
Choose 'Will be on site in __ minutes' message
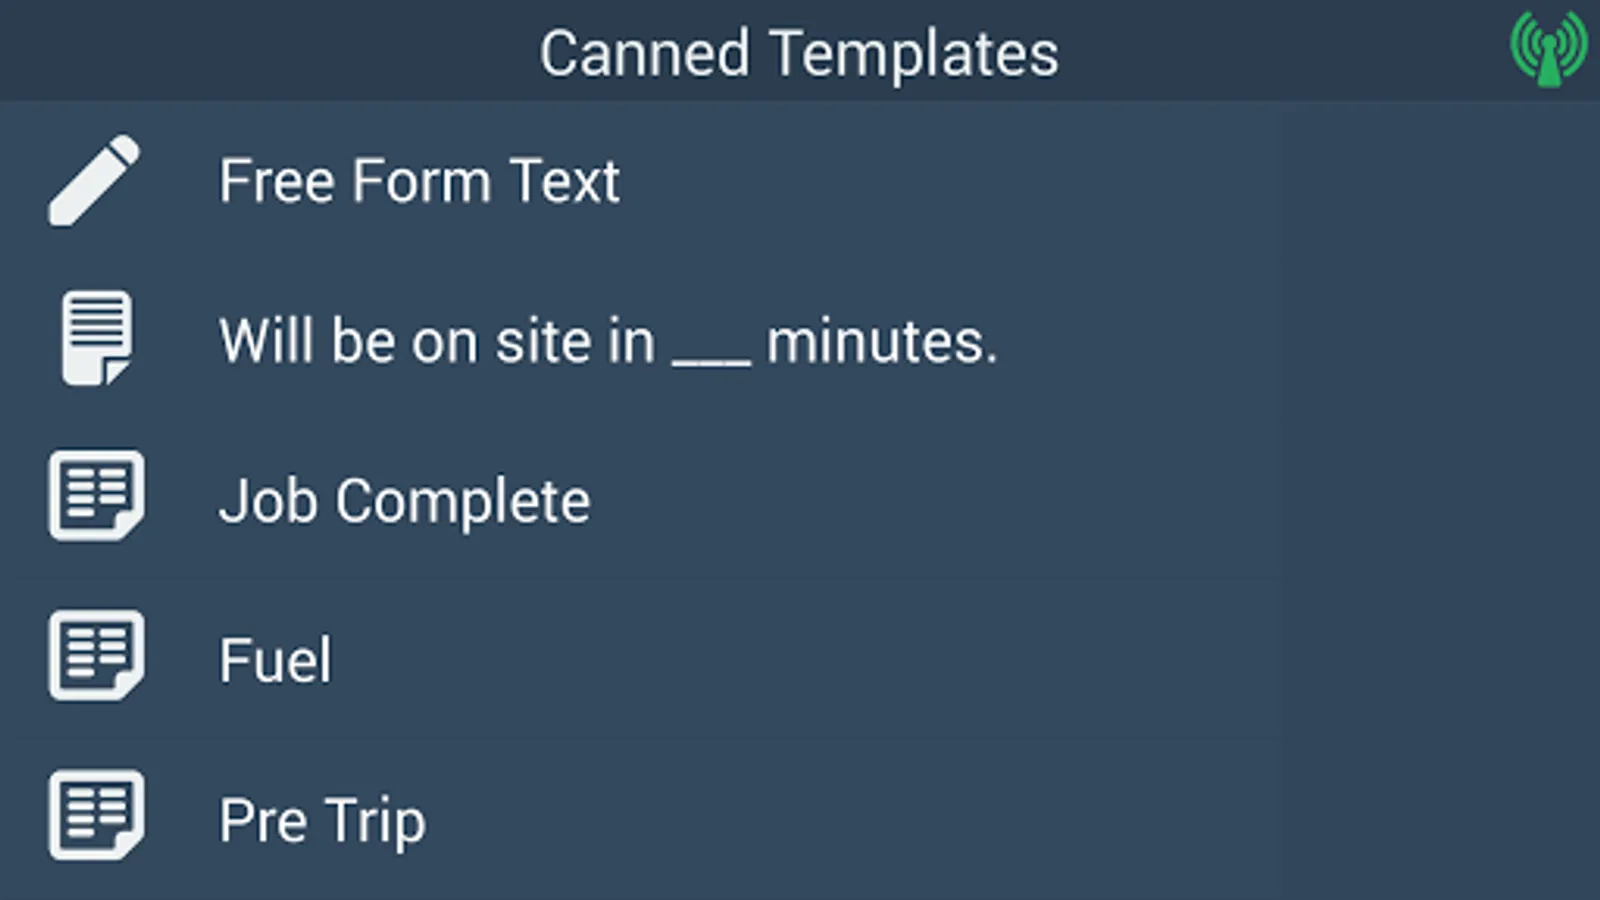tap(607, 341)
